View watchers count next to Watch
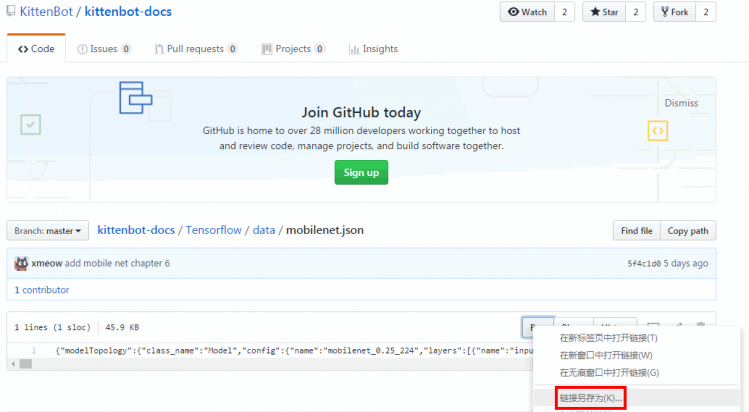749x412 pixels. tap(565, 12)
